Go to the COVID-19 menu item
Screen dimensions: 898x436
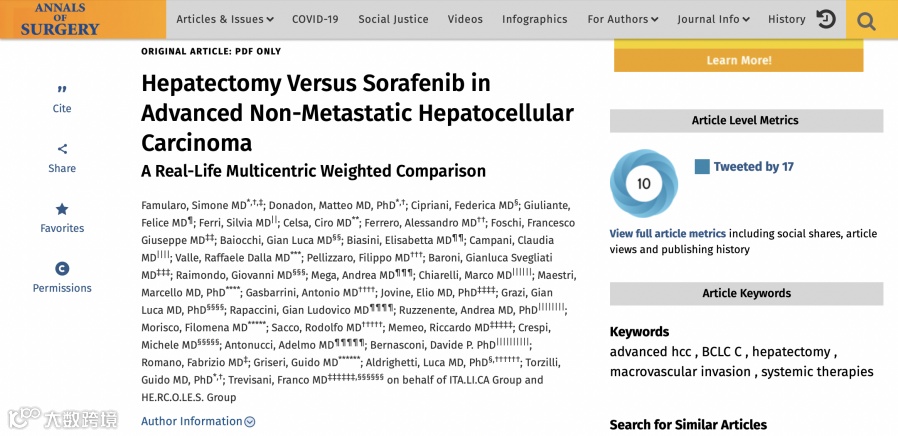click(315, 19)
